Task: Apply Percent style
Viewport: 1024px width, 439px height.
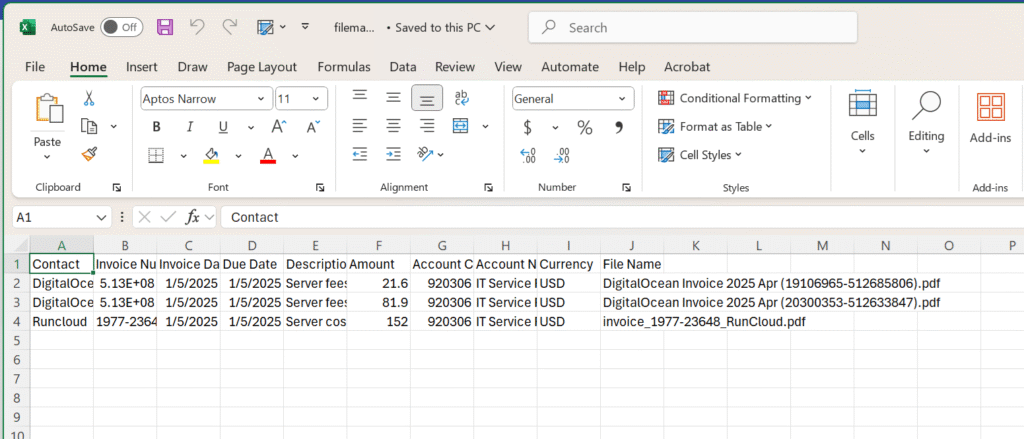Action: pos(584,127)
